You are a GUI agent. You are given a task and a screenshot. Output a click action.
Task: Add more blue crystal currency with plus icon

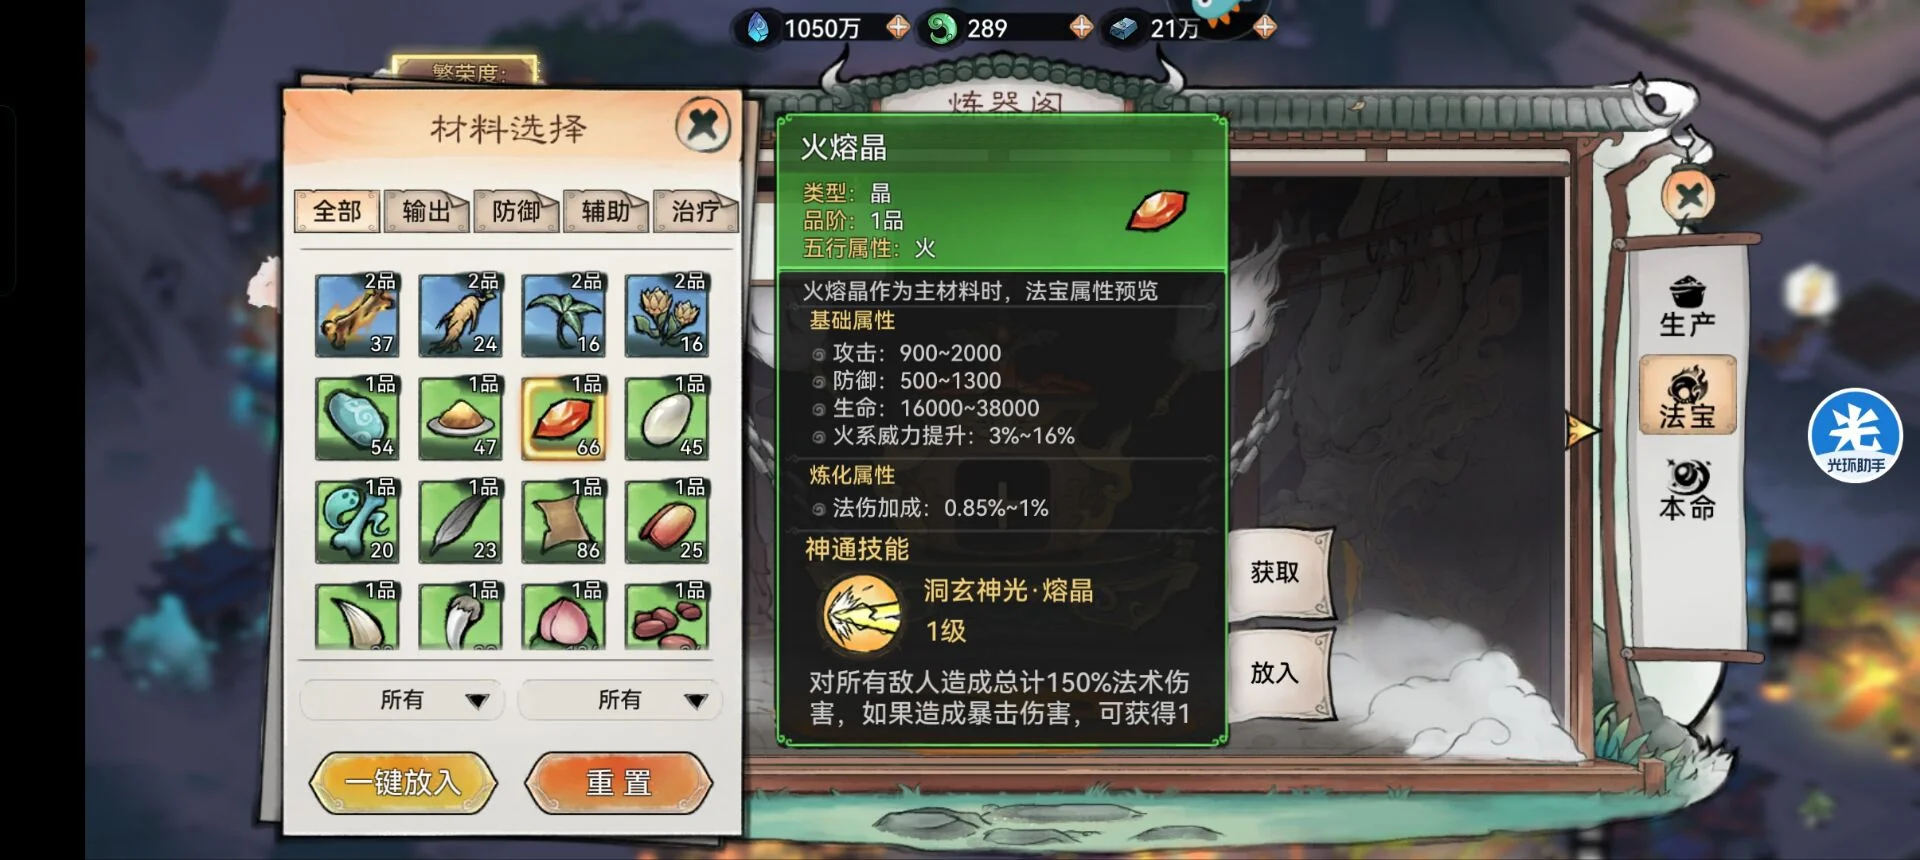click(x=897, y=27)
